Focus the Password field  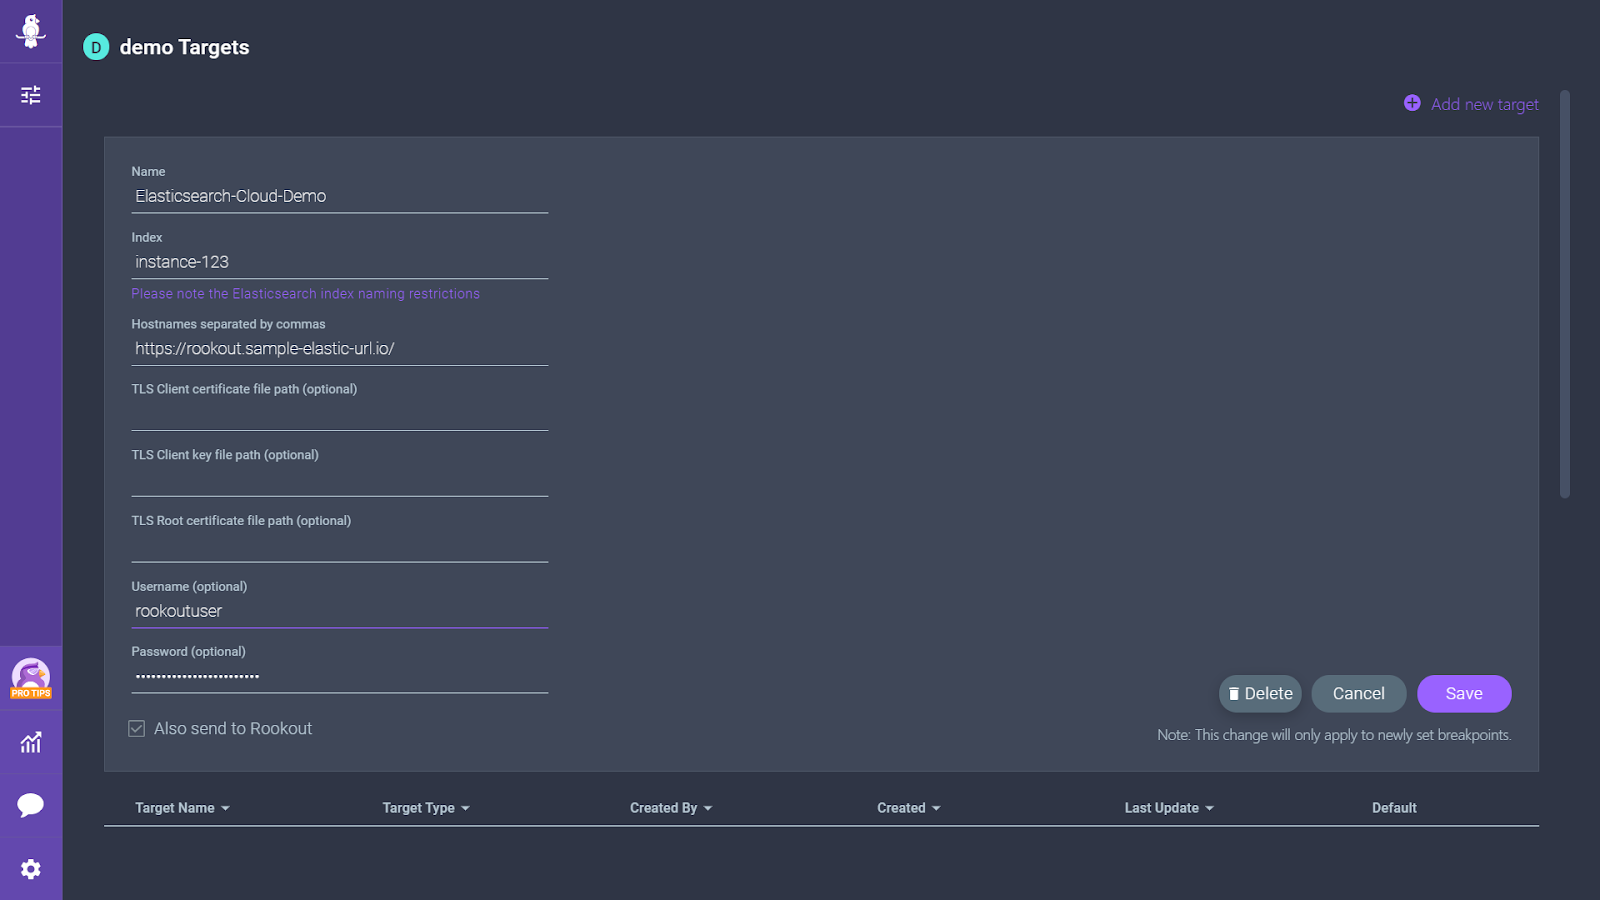340,677
